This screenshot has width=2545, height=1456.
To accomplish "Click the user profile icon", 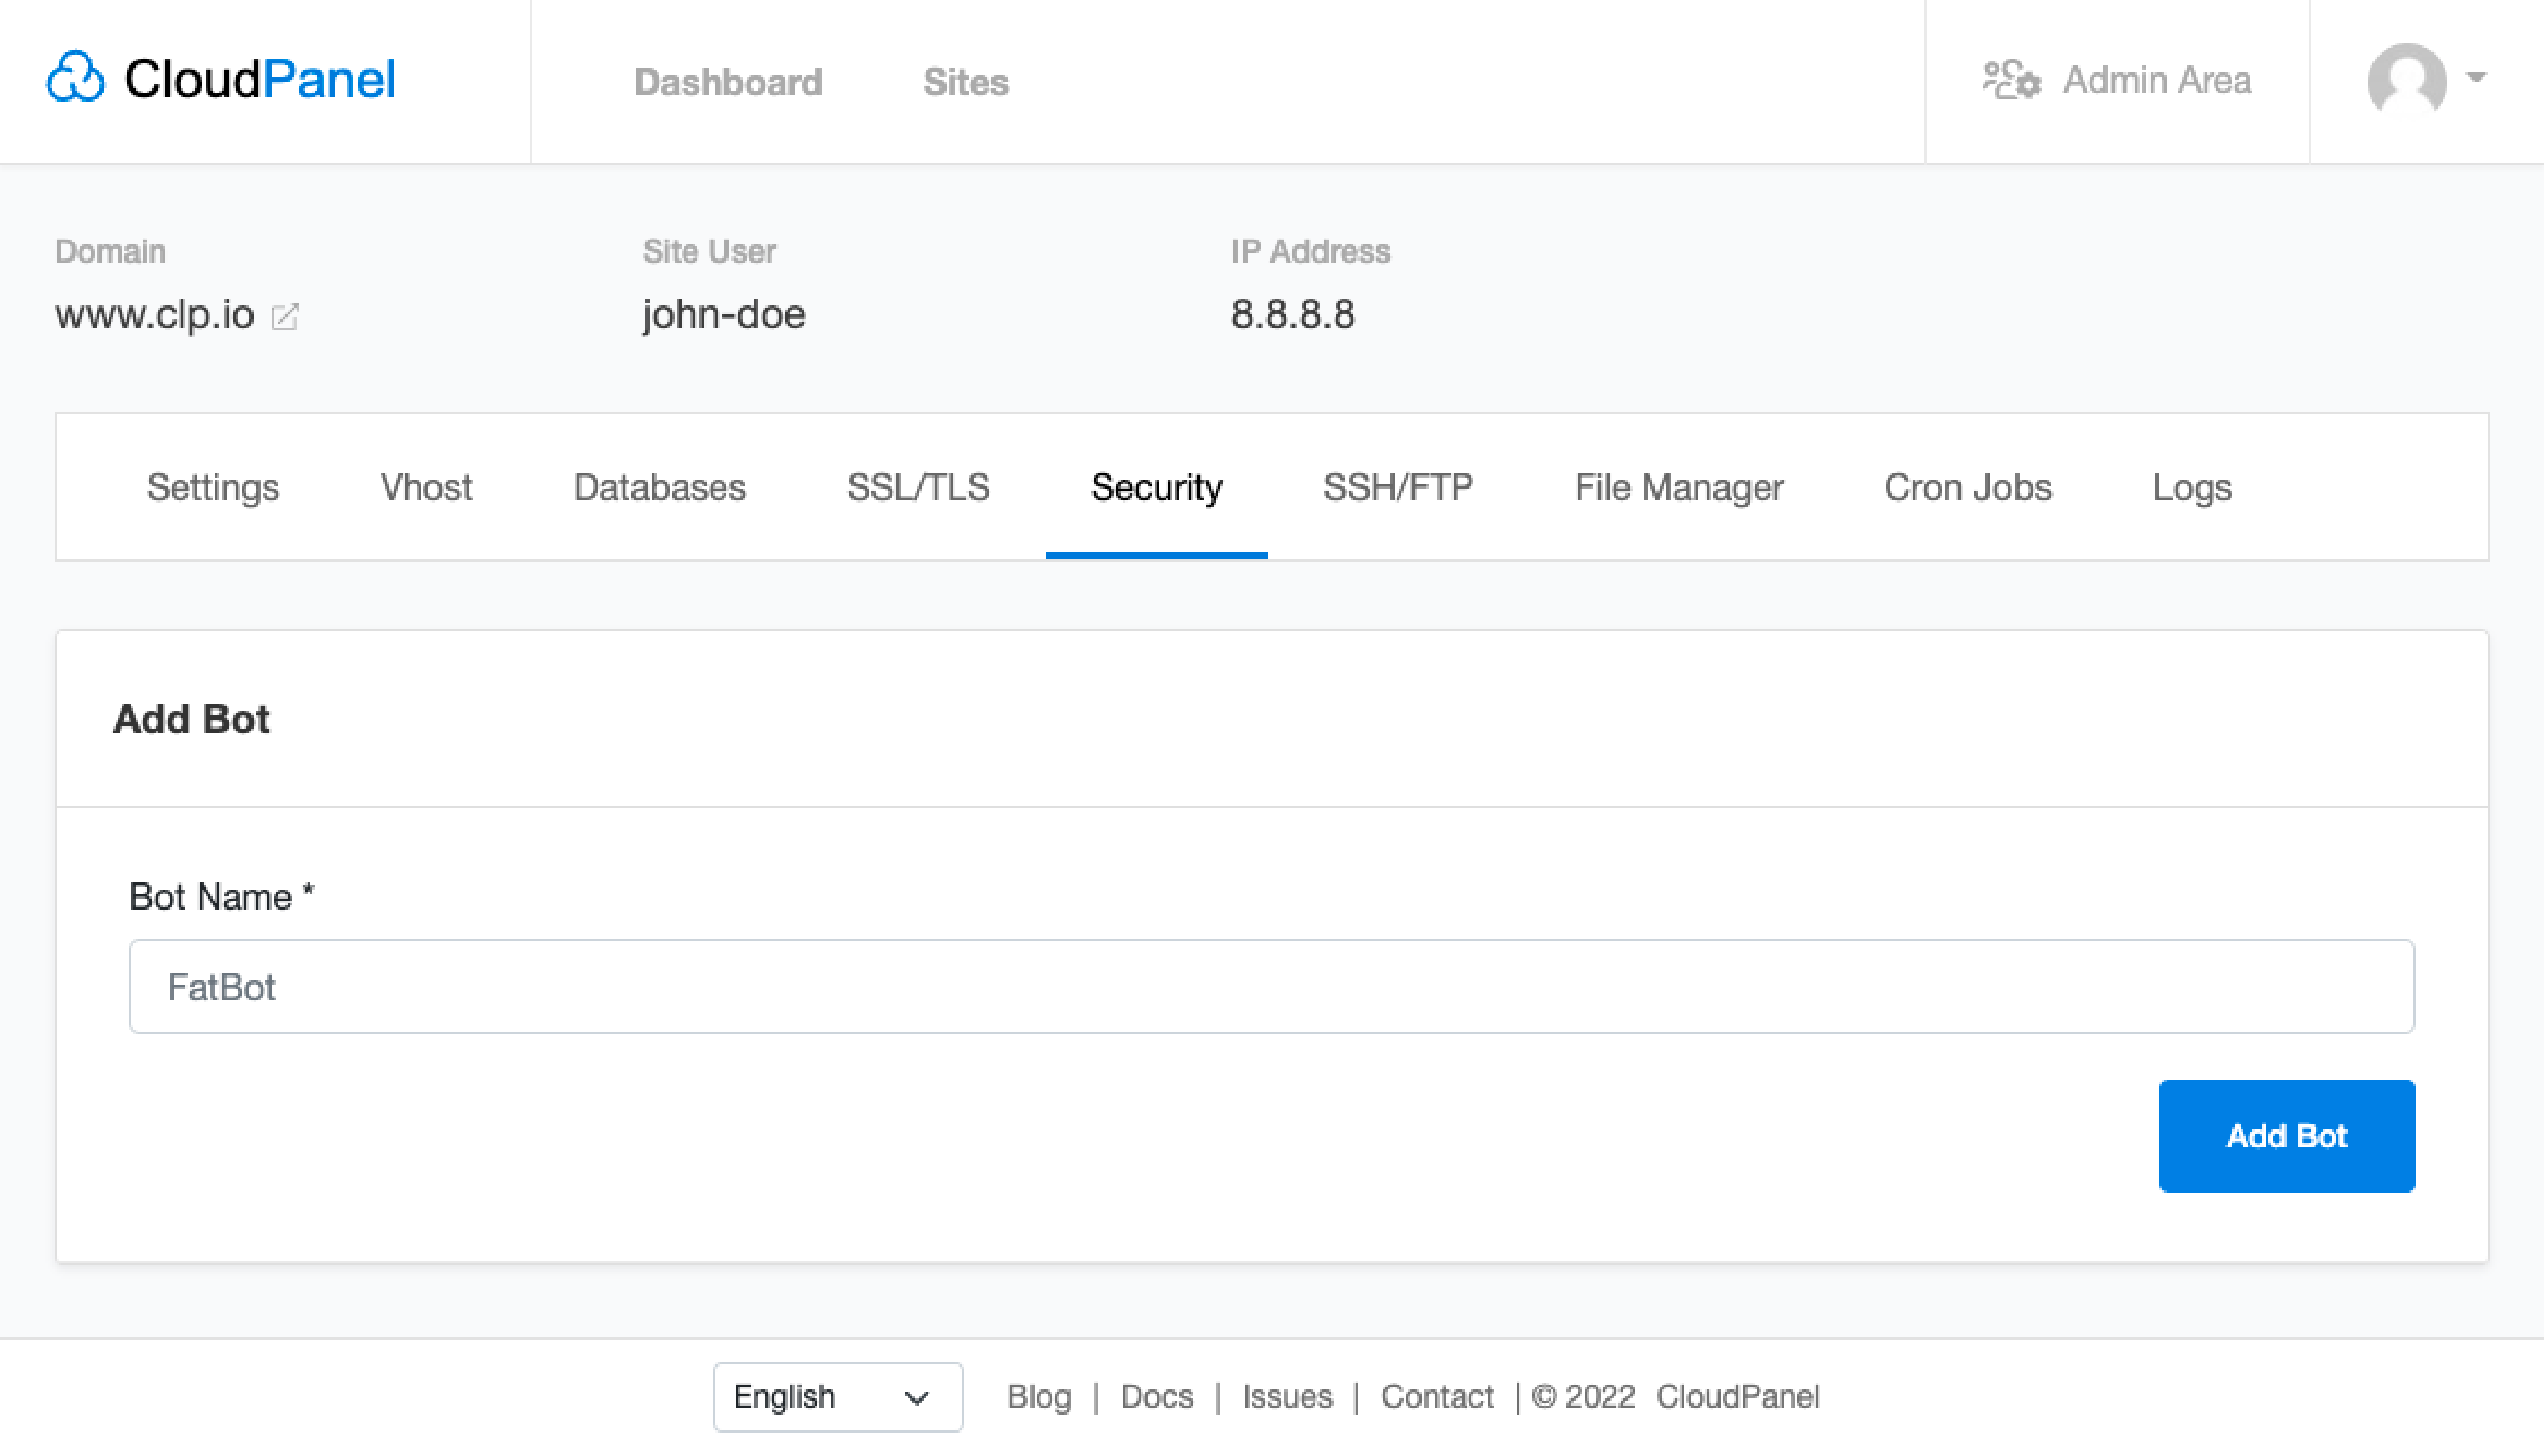I will pyautogui.click(x=2410, y=80).
